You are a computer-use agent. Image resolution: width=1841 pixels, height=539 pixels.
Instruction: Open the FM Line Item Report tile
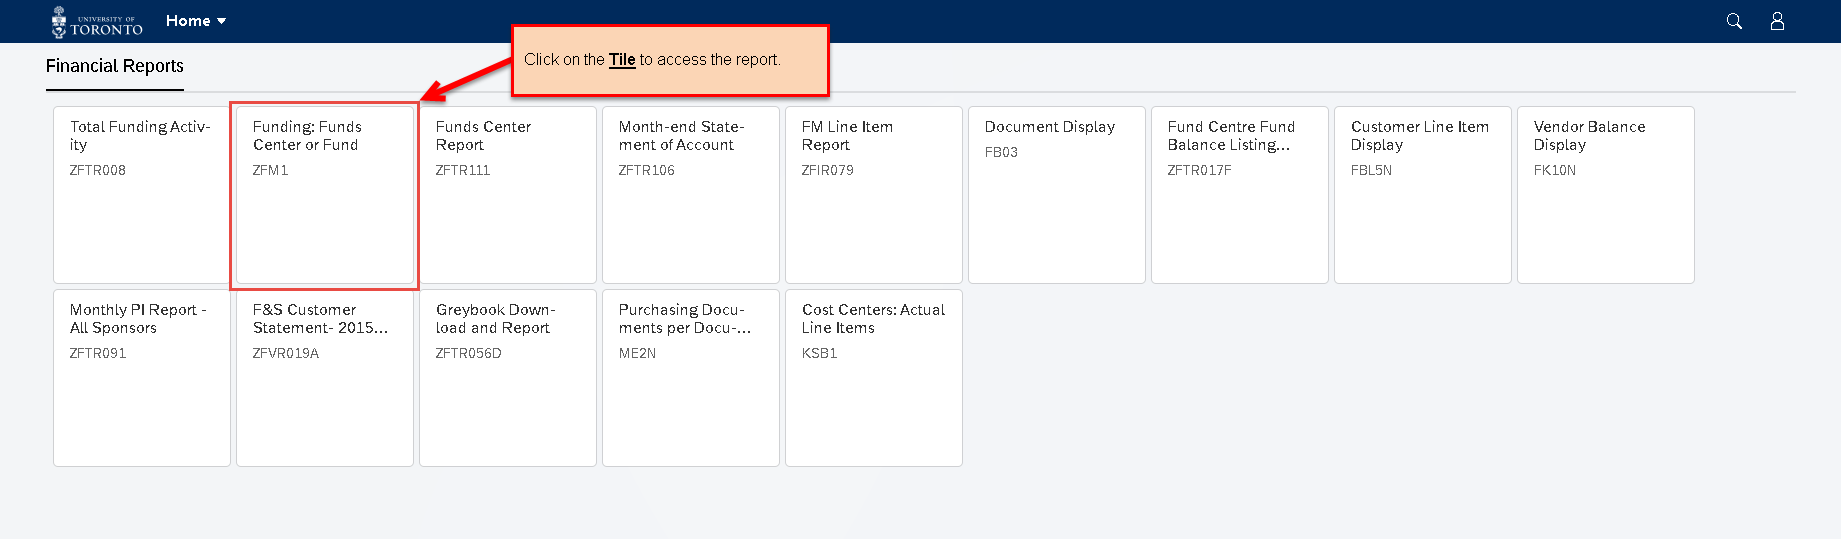click(x=874, y=195)
